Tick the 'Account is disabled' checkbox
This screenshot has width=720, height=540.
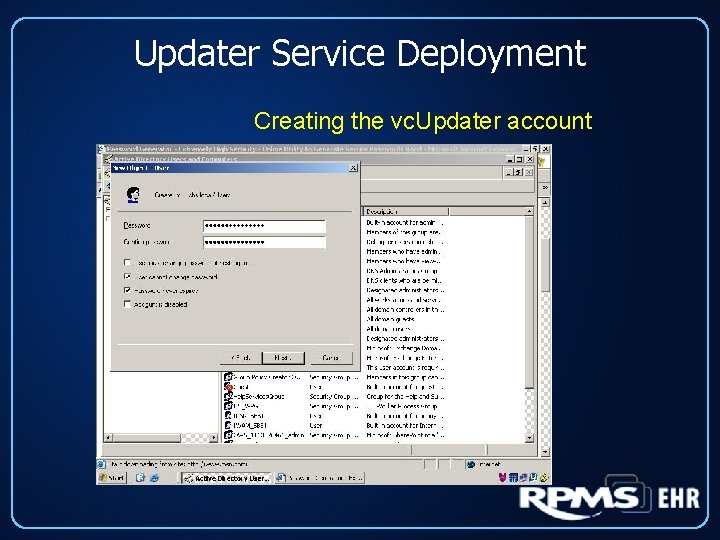point(127,304)
